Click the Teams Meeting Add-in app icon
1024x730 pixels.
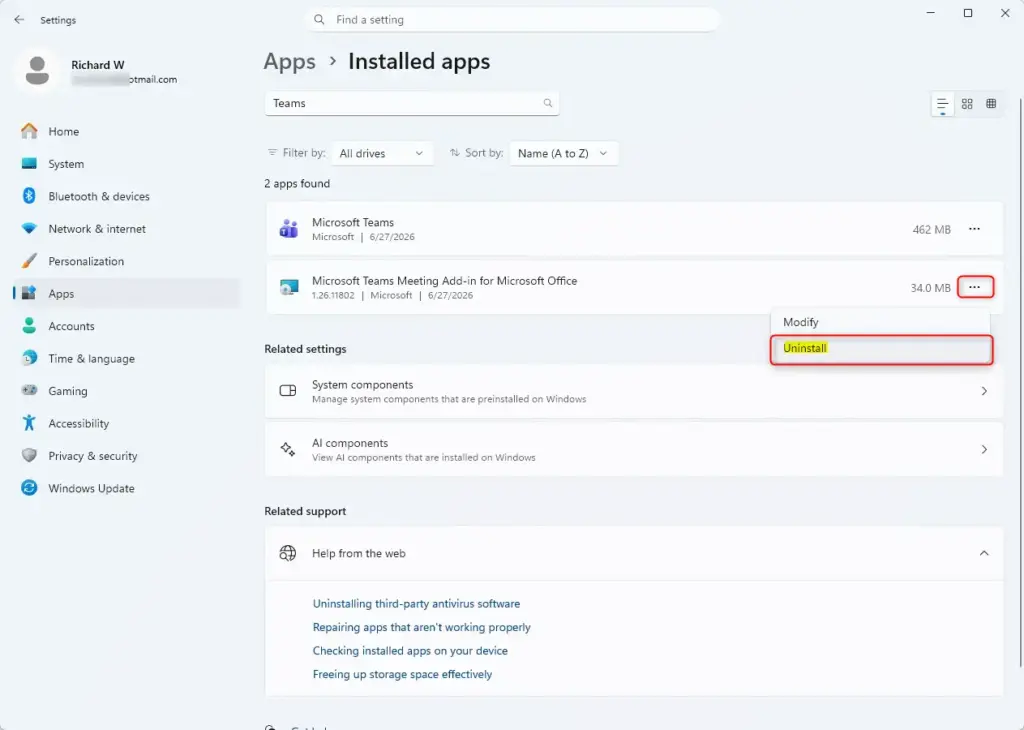(289, 287)
